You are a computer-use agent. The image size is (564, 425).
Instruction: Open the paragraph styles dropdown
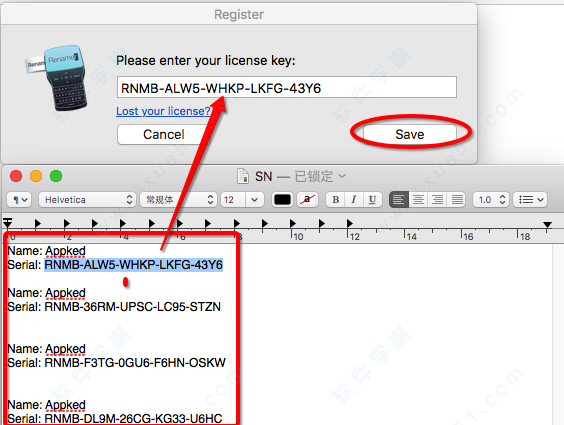(x=19, y=200)
